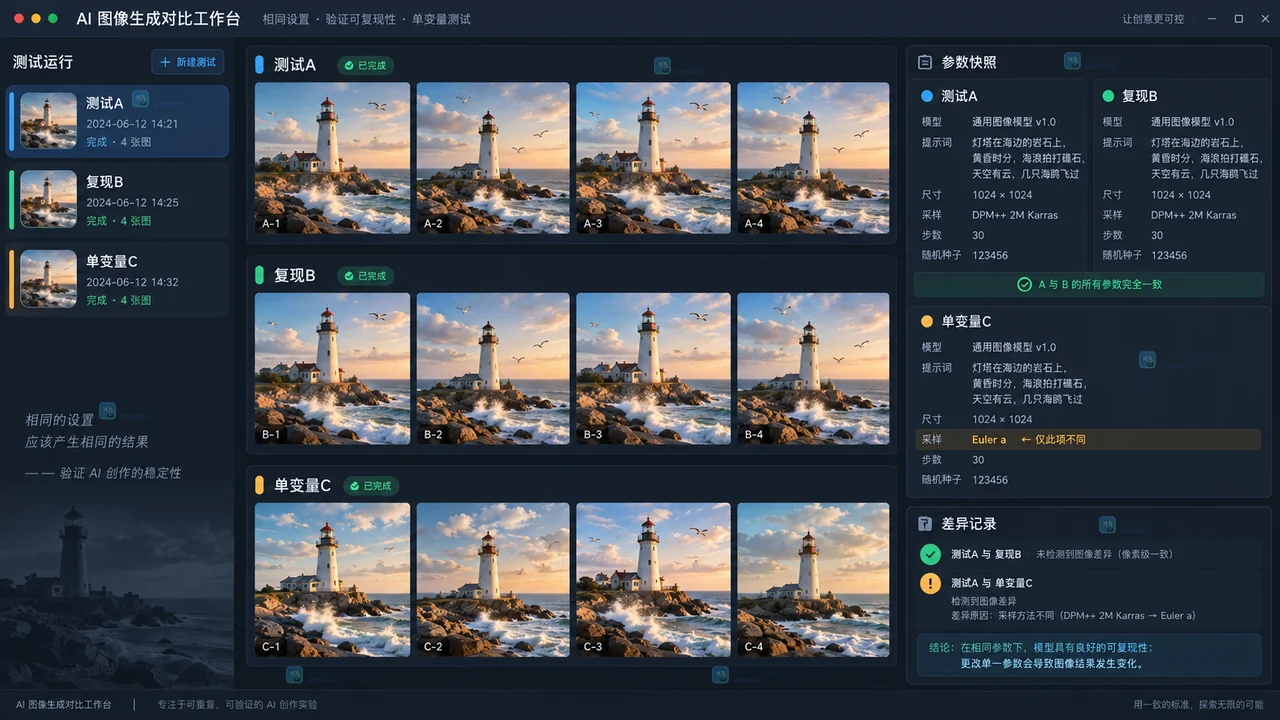This screenshot has height=720, width=1280.
Task: Click footer text 专注于可重复、可验证的 AI 创作实验
Action: 237,705
